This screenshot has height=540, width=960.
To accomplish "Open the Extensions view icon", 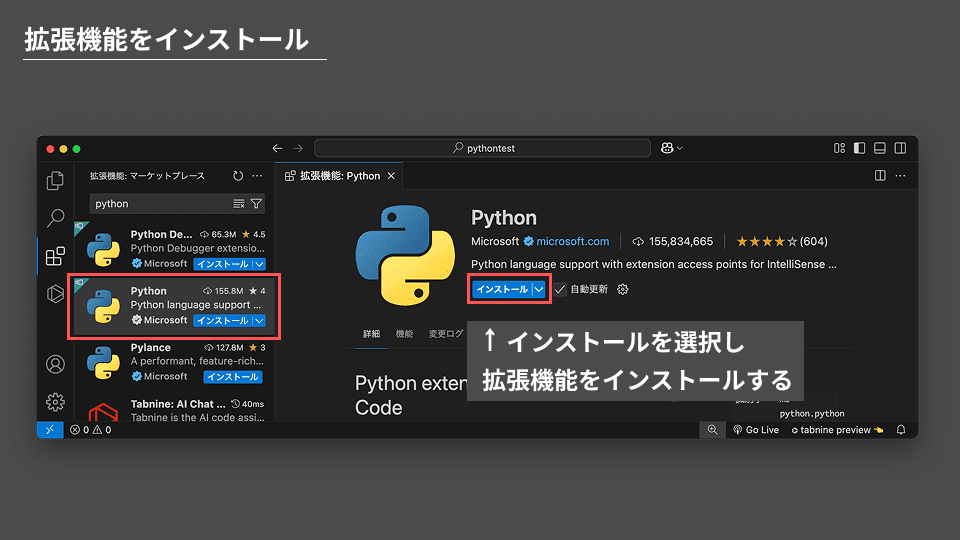I will click(x=55, y=256).
